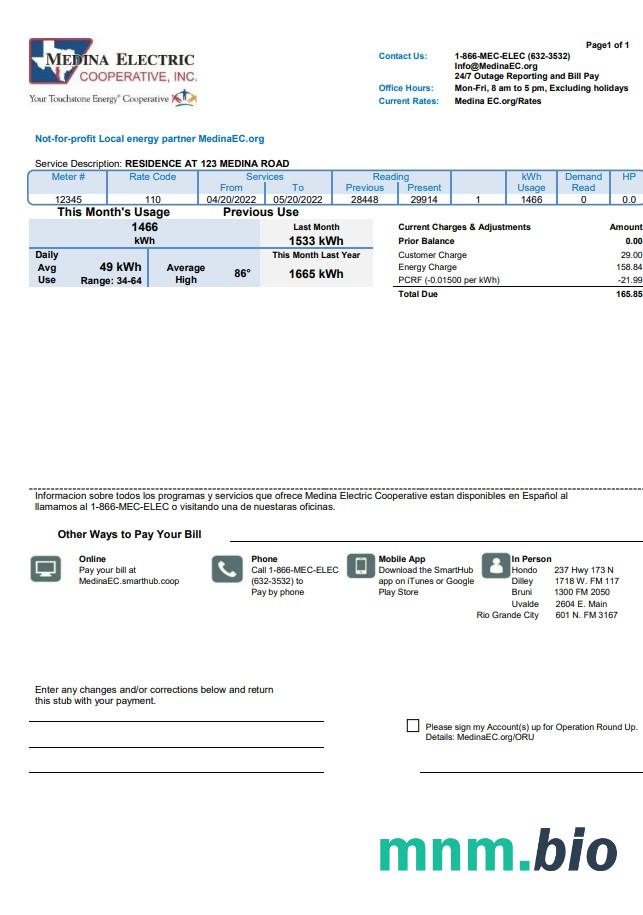Click the kWh Usage column header
Viewport: 643px width, 915px height.
pos(531,182)
